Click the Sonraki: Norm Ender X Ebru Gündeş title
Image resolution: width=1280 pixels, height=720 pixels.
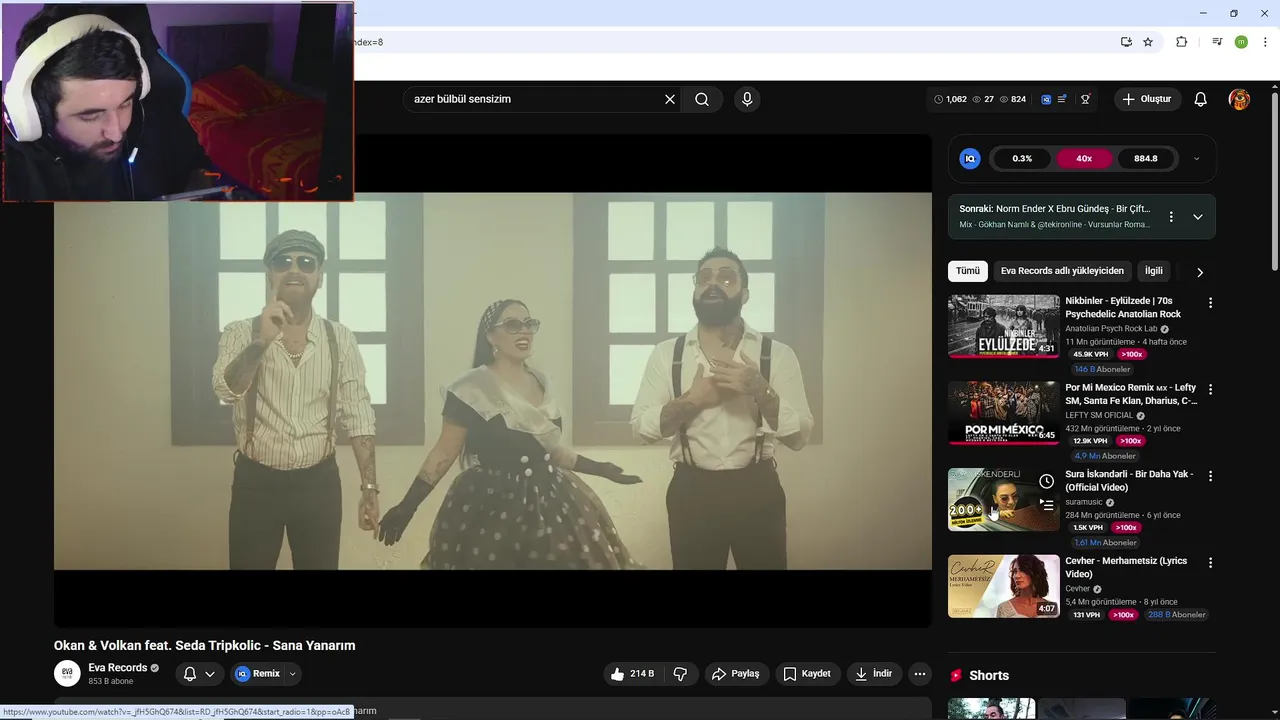coord(1054,209)
